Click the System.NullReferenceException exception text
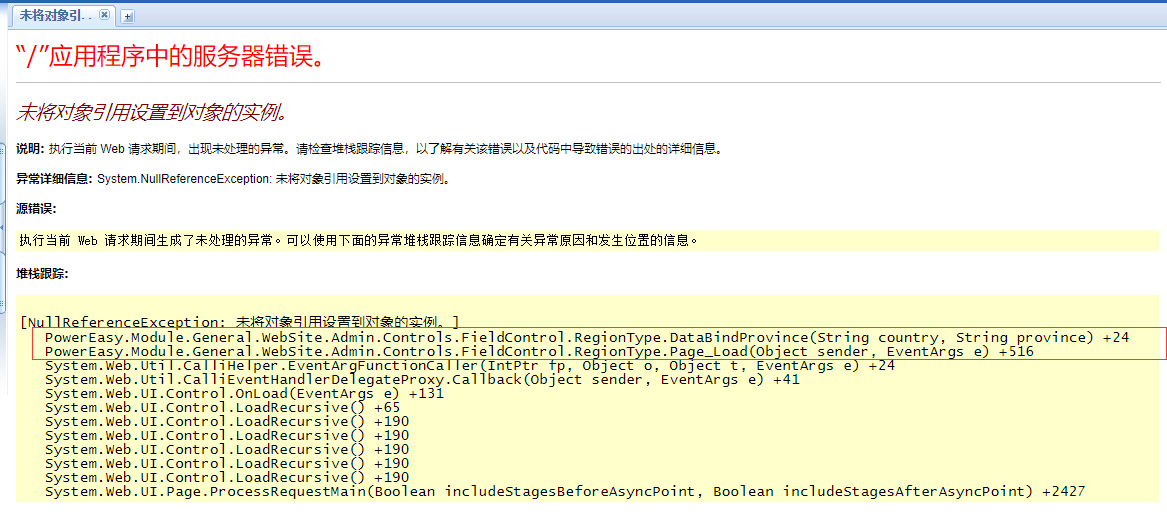 [184, 179]
